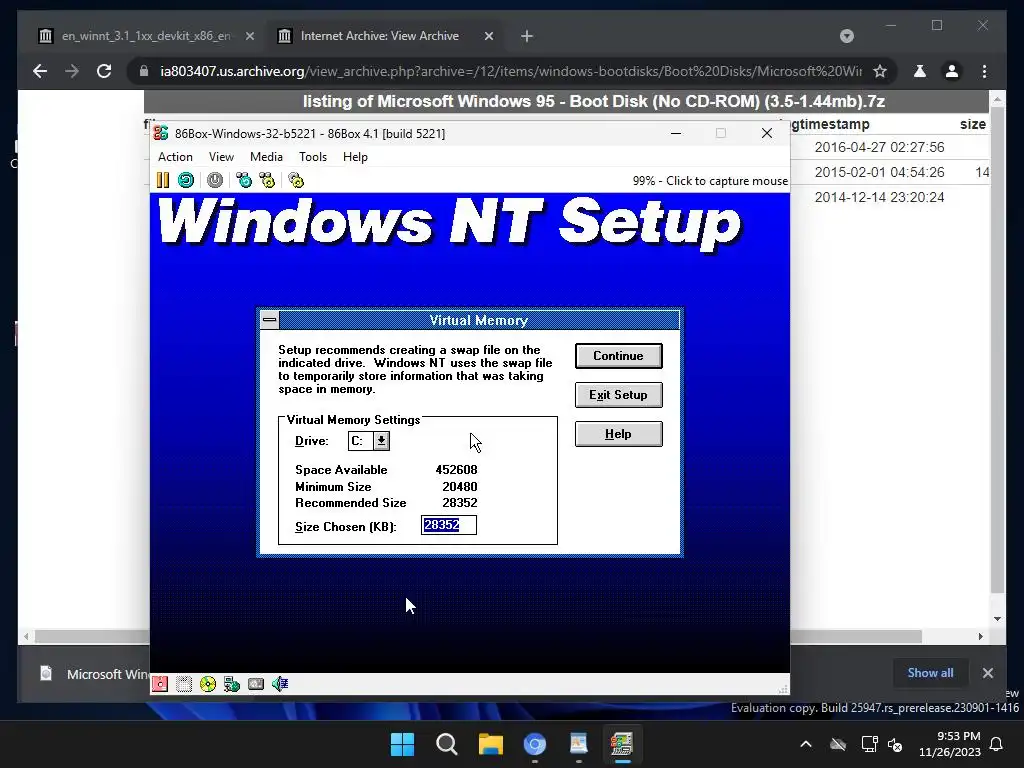Click the Recommended Size value 28352 in the settings list

(x=460, y=503)
